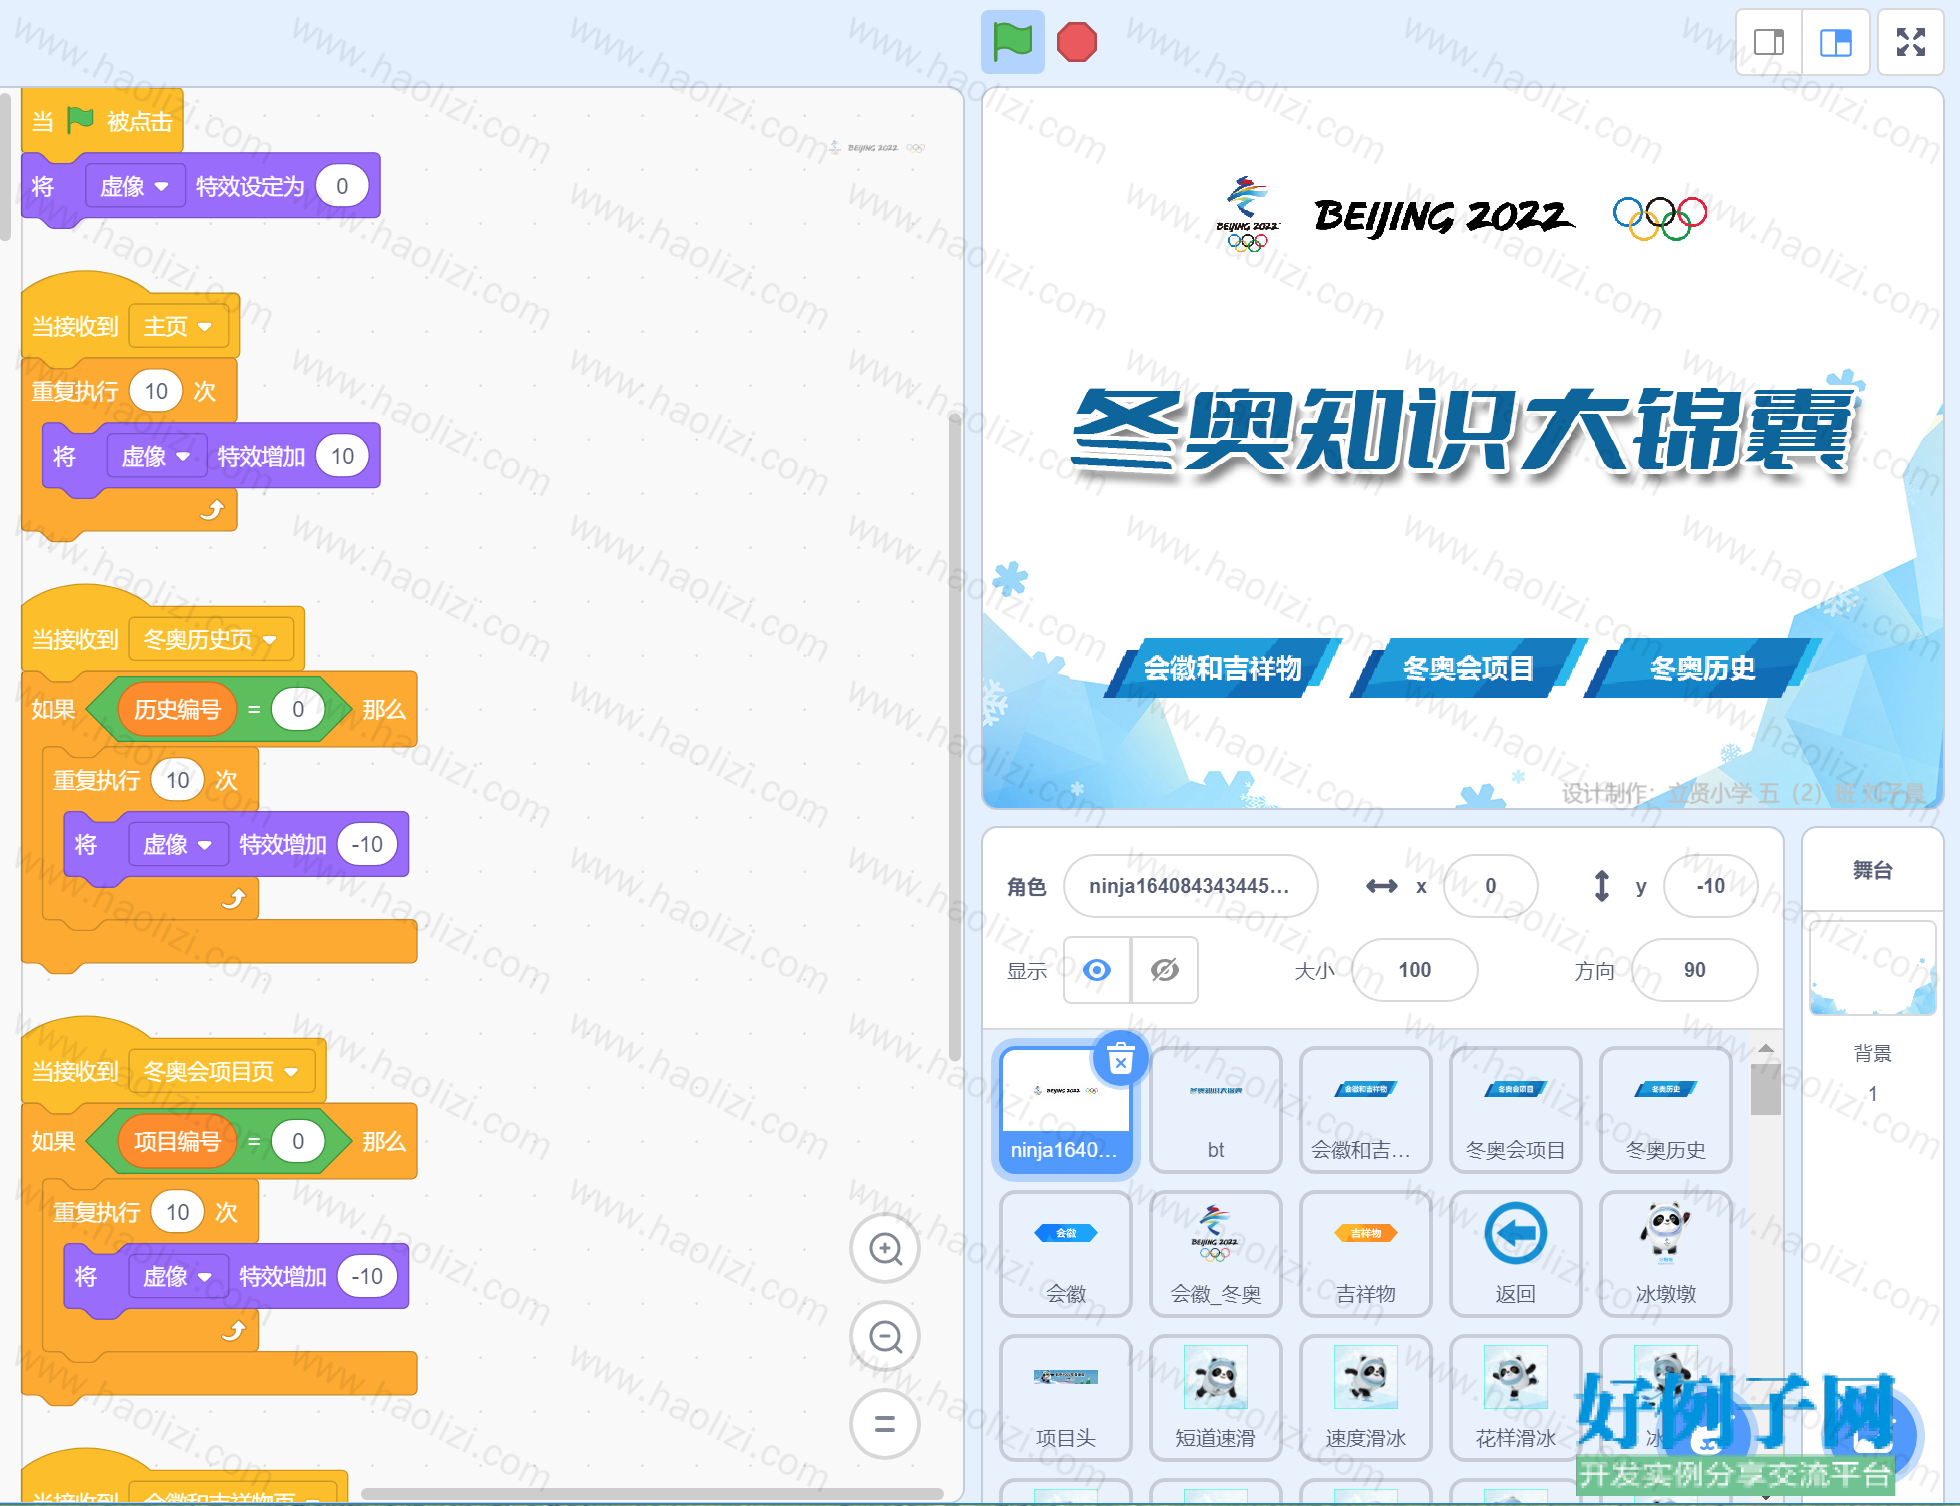This screenshot has height=1506, width=1960.
Task: Select the 舞台 stage panel header
Action: click(x=1872, y=870)
